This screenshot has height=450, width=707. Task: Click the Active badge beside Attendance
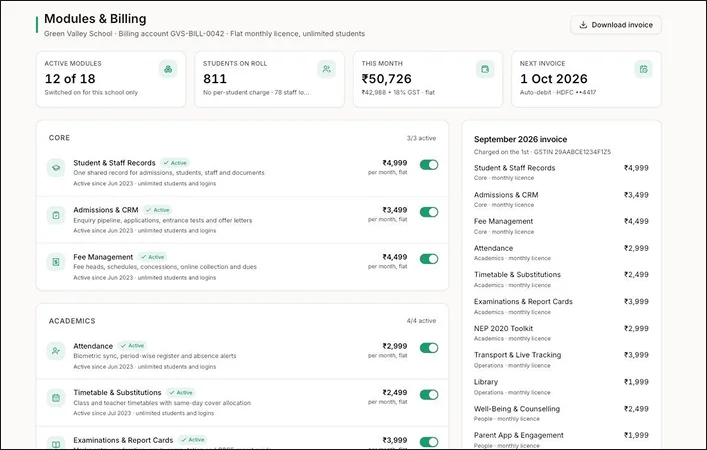tap(132, 345)
